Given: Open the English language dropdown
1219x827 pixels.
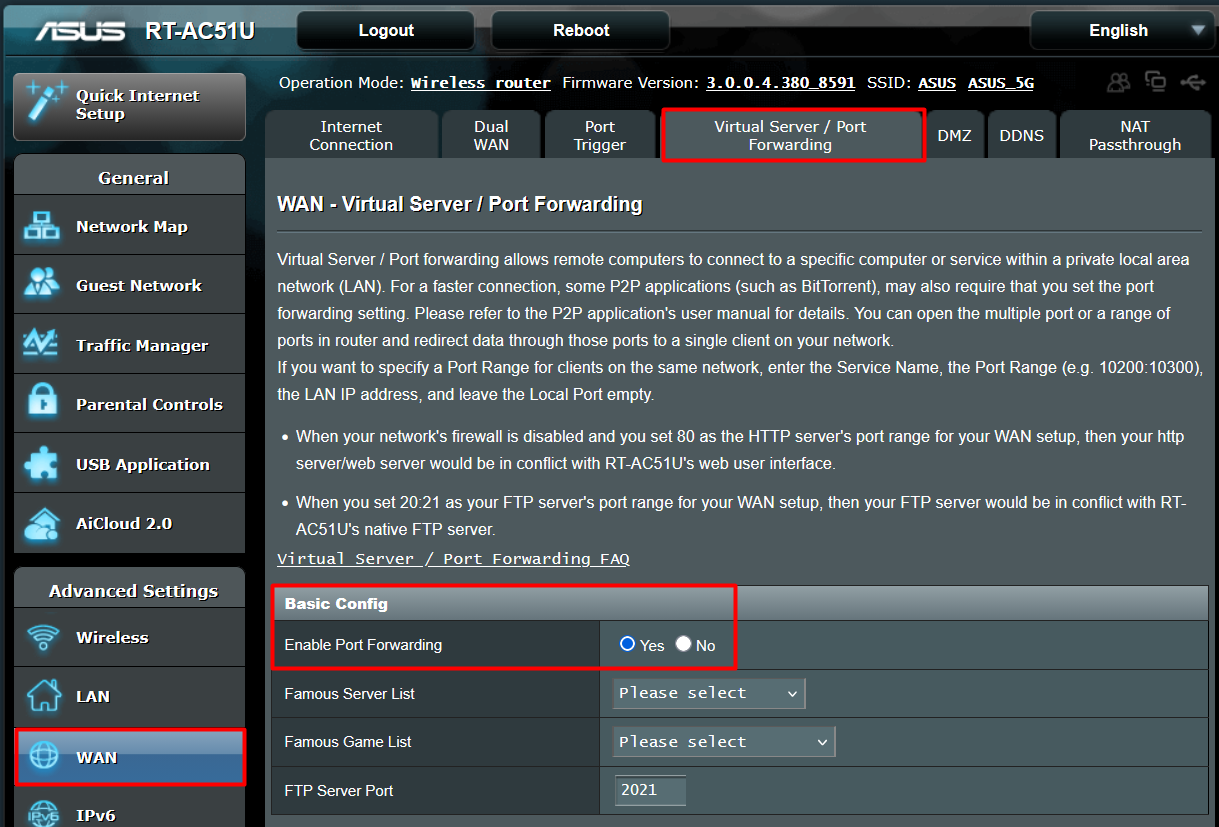Looking at the screenshot, I should click(x=1121, y=30).
